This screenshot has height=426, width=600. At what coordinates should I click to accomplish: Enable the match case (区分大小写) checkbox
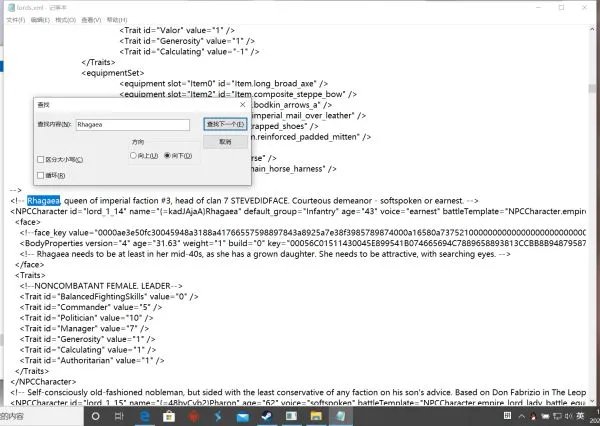(40, 159)
